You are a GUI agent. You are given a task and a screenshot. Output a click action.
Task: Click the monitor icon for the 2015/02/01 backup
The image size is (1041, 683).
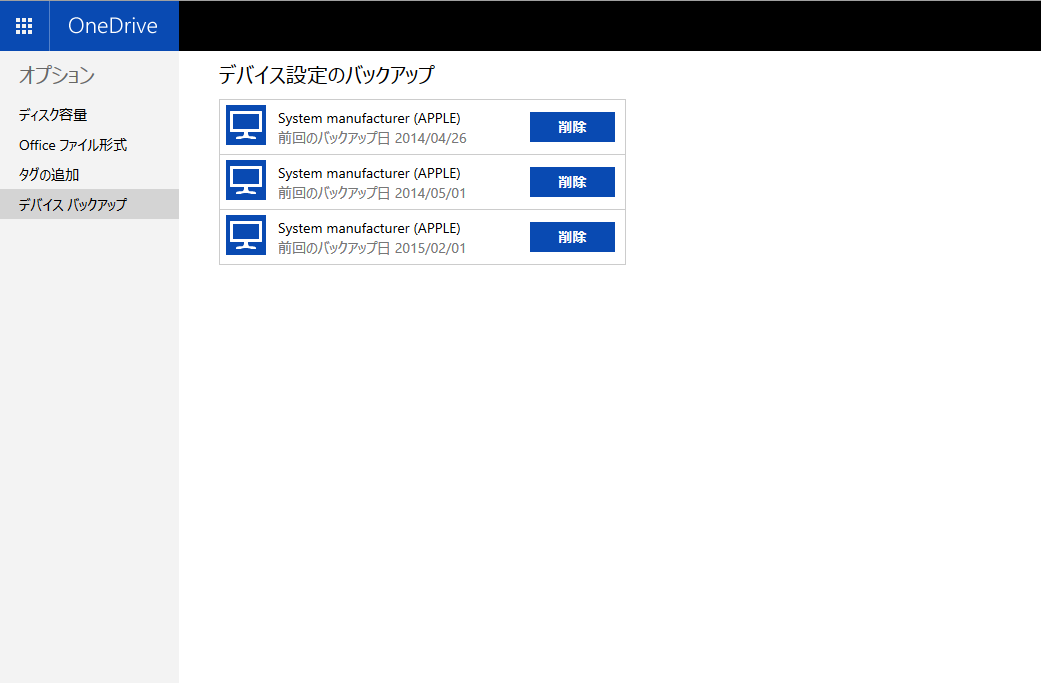[245, 236]
